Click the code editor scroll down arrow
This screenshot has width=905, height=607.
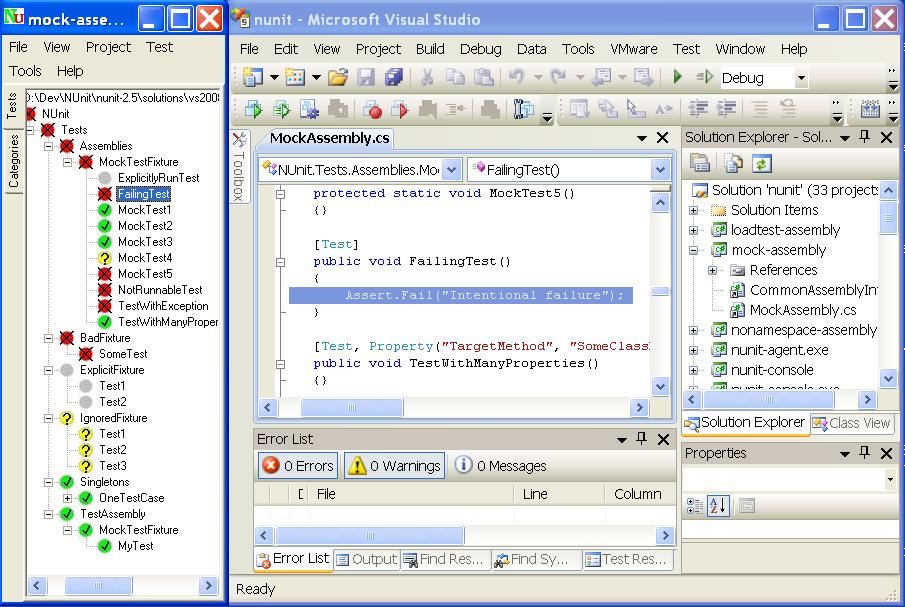click(660, 386)
